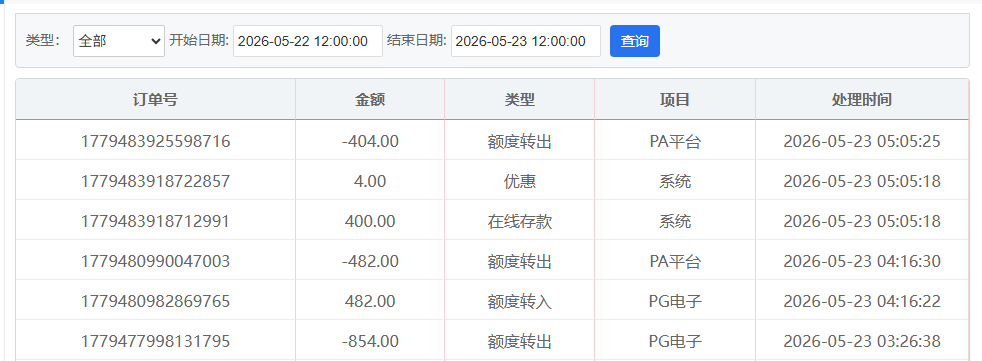982x361 pixels.
Task: Open the 类型 dropdown showing 全部
Action: pyautogui.click(x=119, y=41)
